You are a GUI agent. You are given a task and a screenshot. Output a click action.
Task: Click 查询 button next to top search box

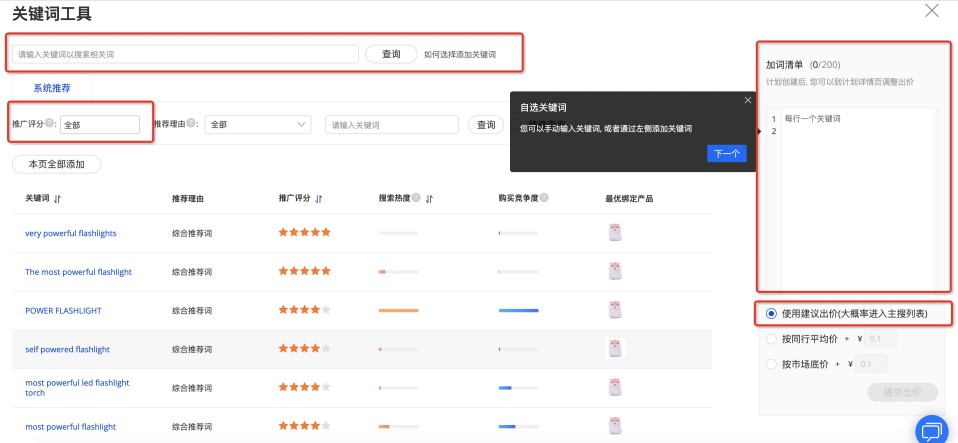point(390,54)
